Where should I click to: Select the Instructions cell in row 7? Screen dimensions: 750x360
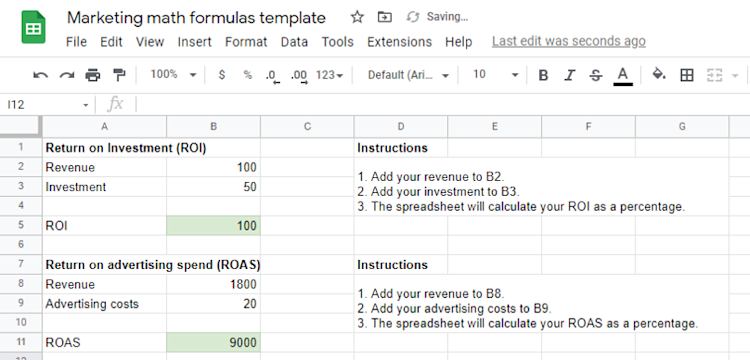pos(401,264)
